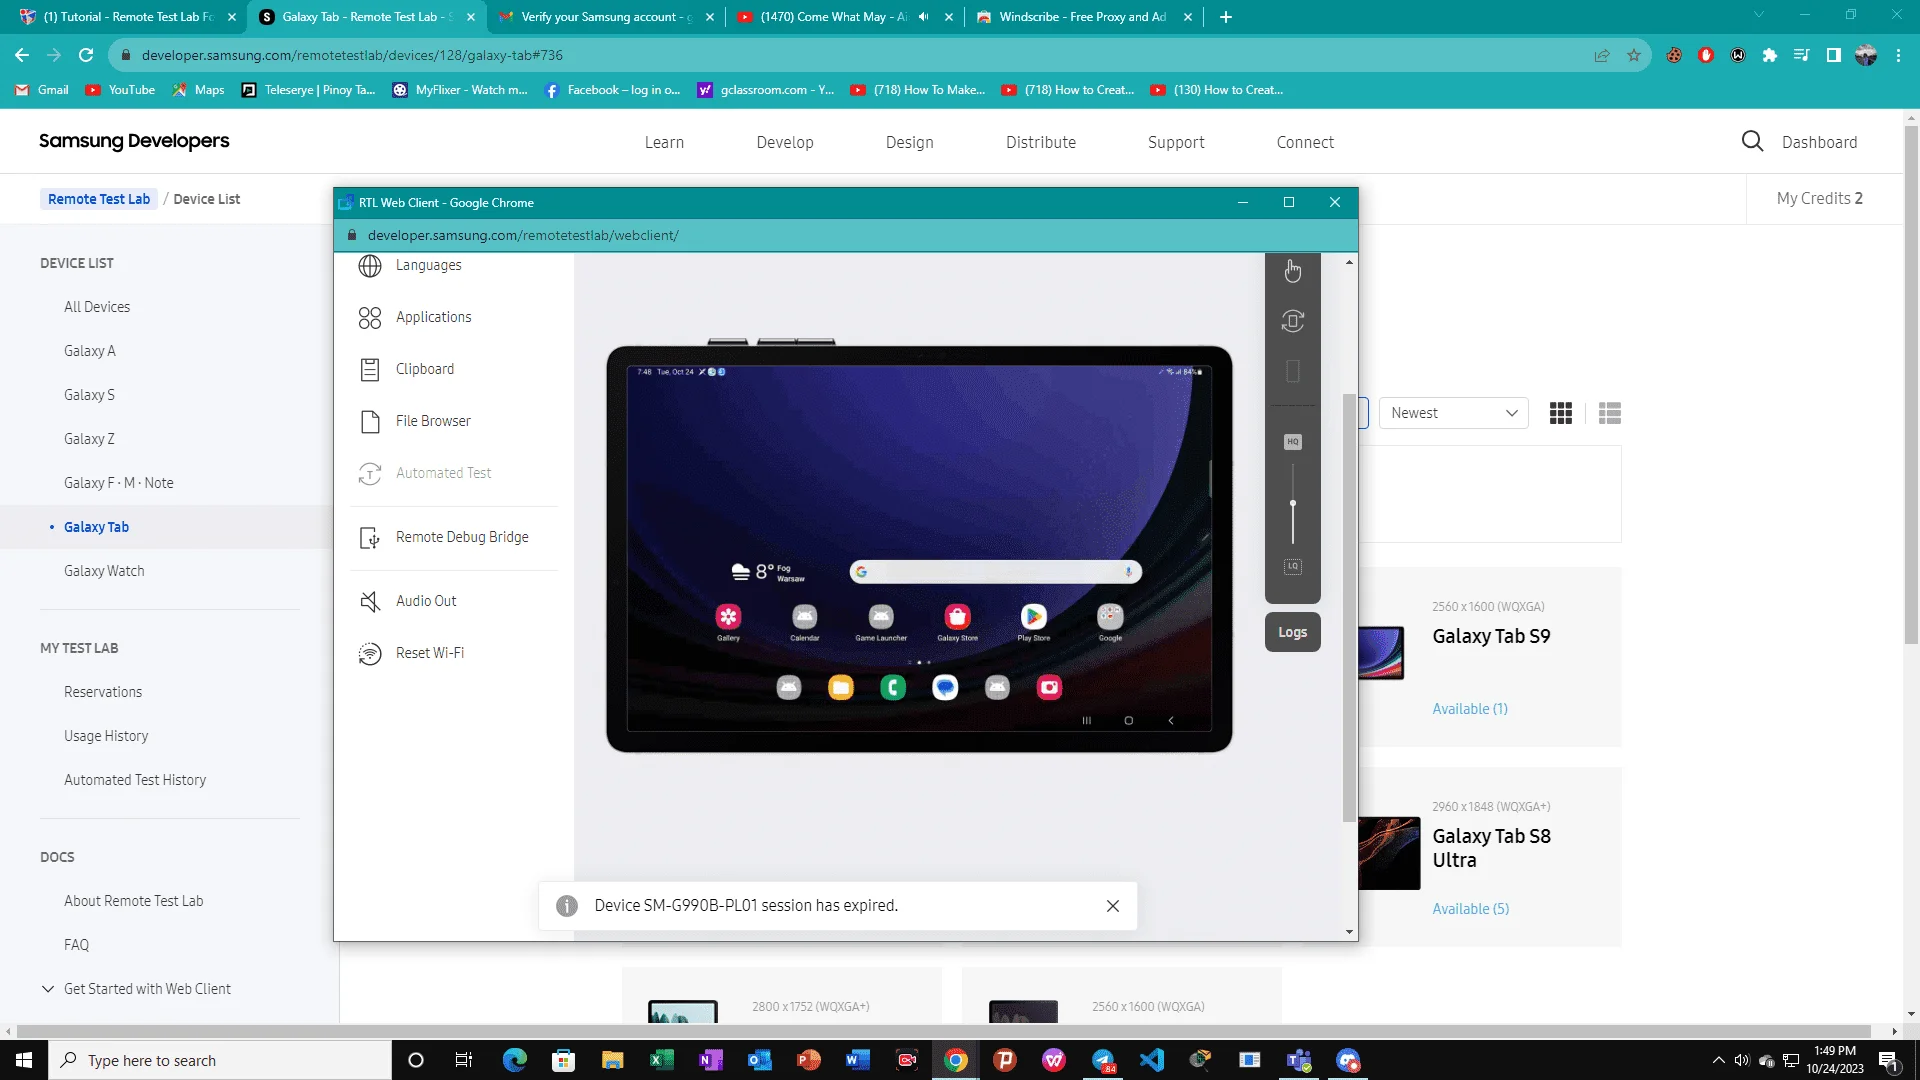Tap Galaxy Store app on the tablet
This screenshot has height=1080, width=1920.
click(x=957, y=622)
